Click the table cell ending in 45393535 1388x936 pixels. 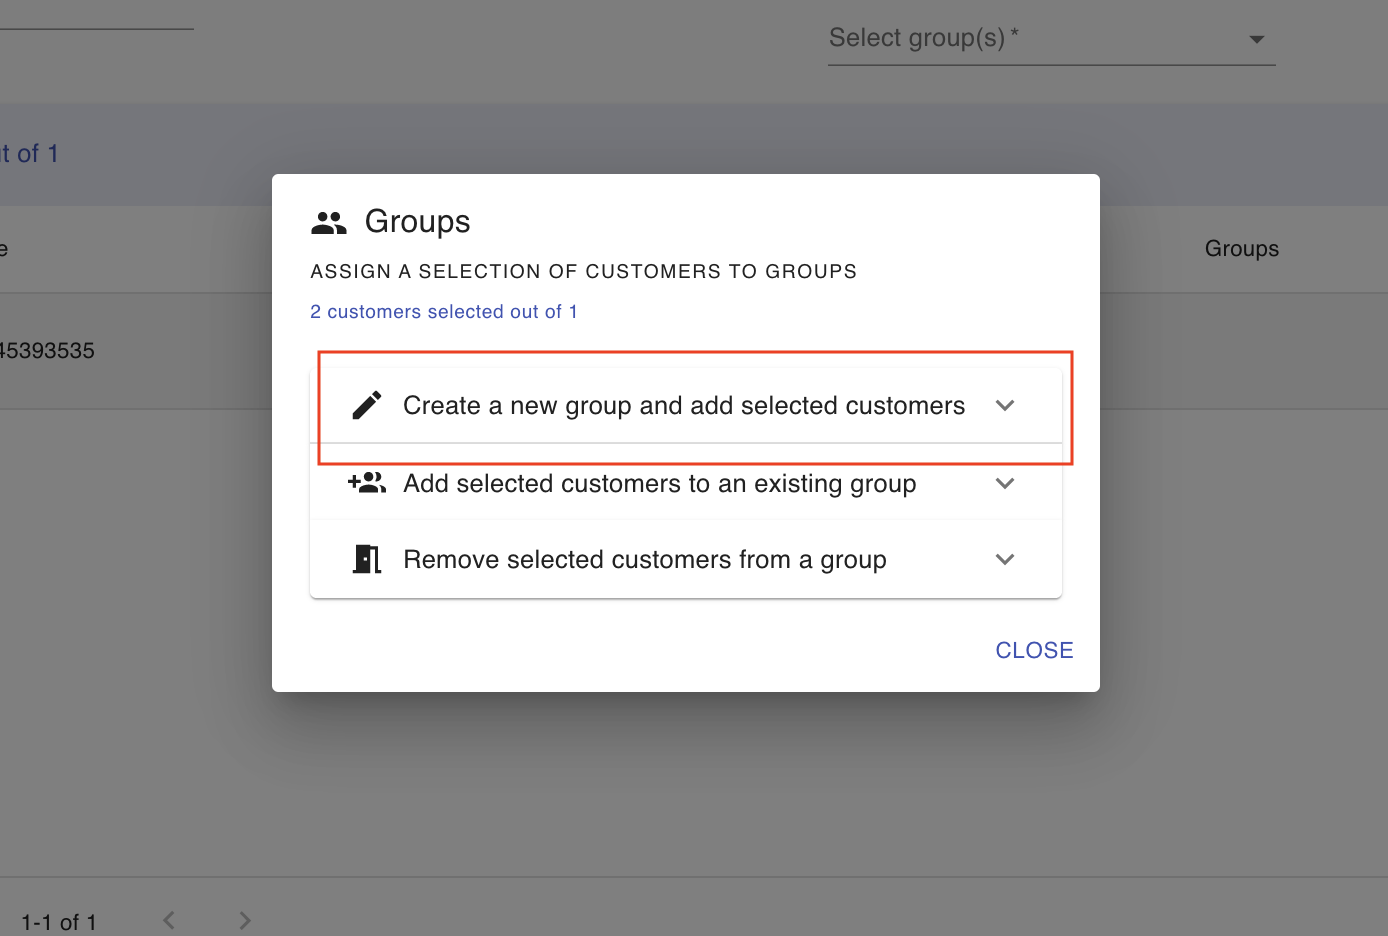pos(47,351)
